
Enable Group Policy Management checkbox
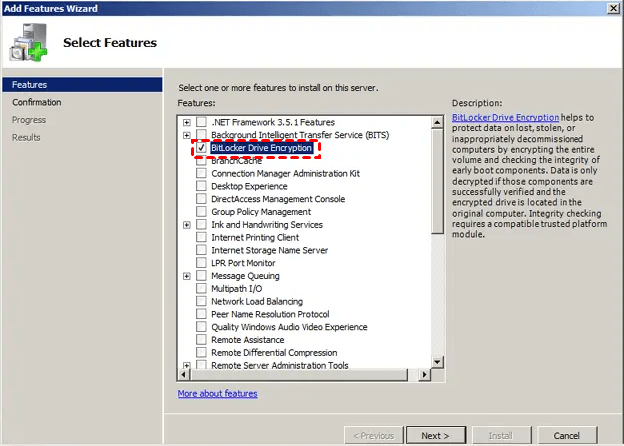[x=201, y=212]
